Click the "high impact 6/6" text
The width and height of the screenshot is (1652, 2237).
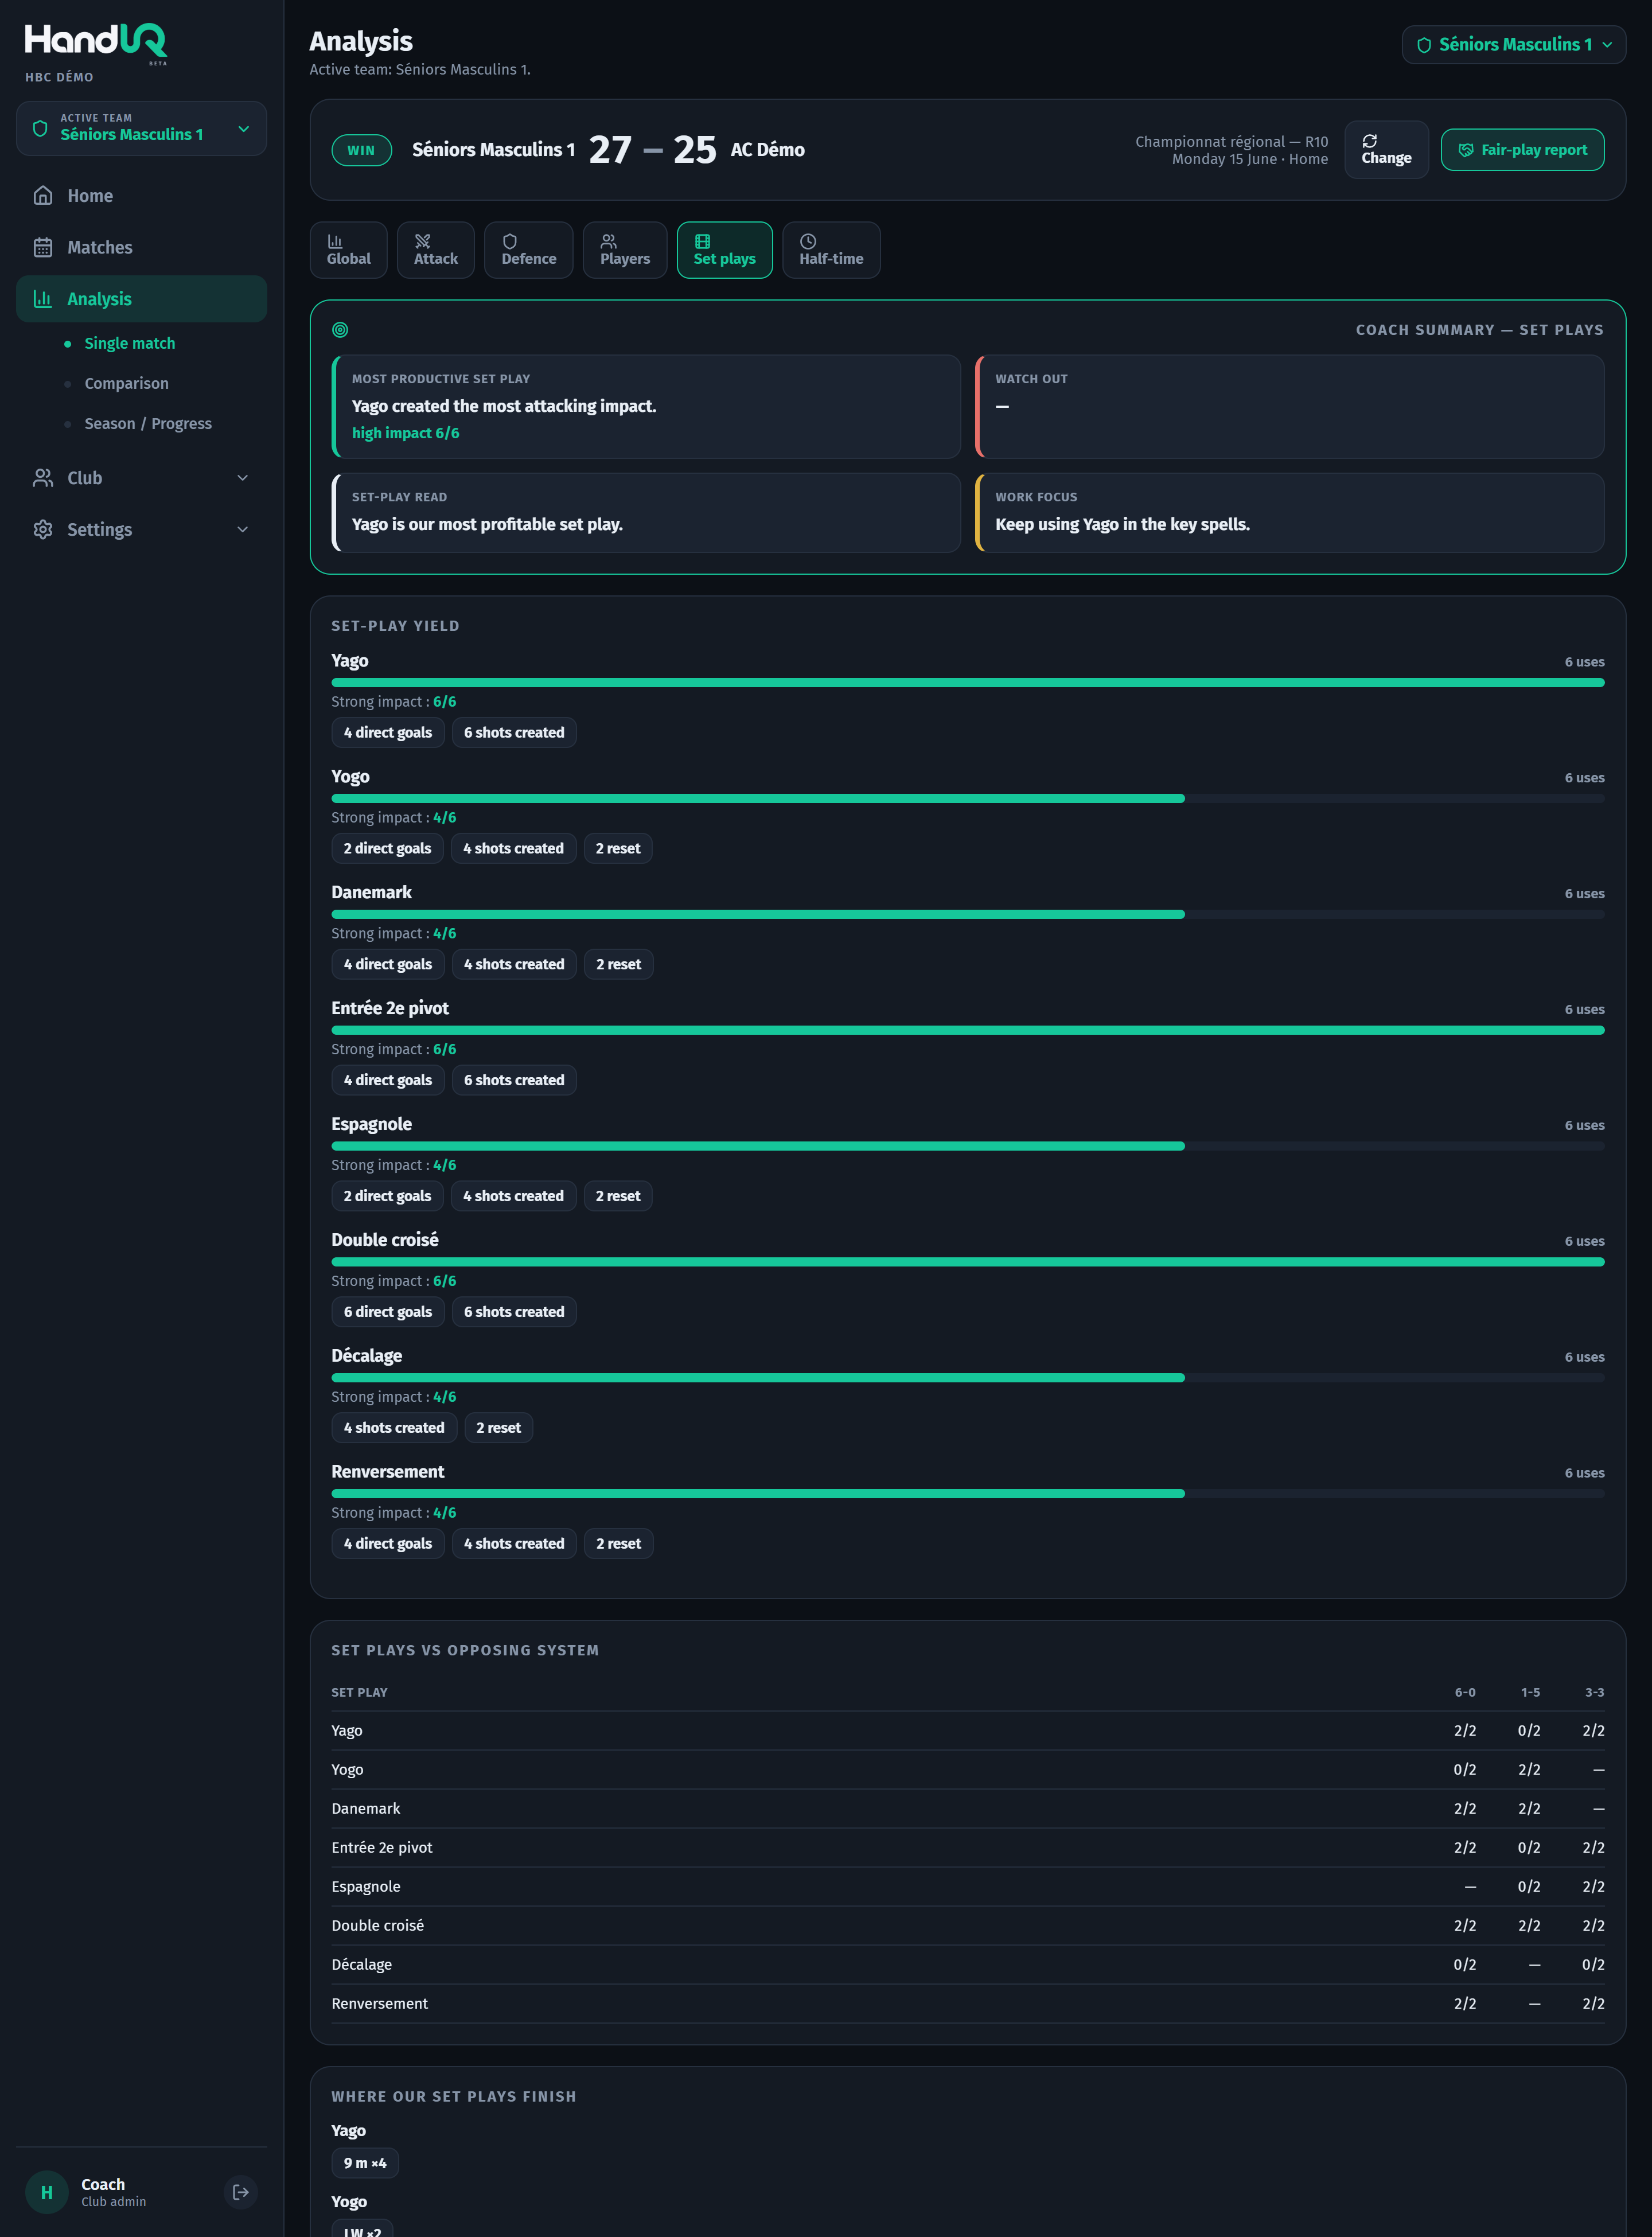[x=406, y=433]
